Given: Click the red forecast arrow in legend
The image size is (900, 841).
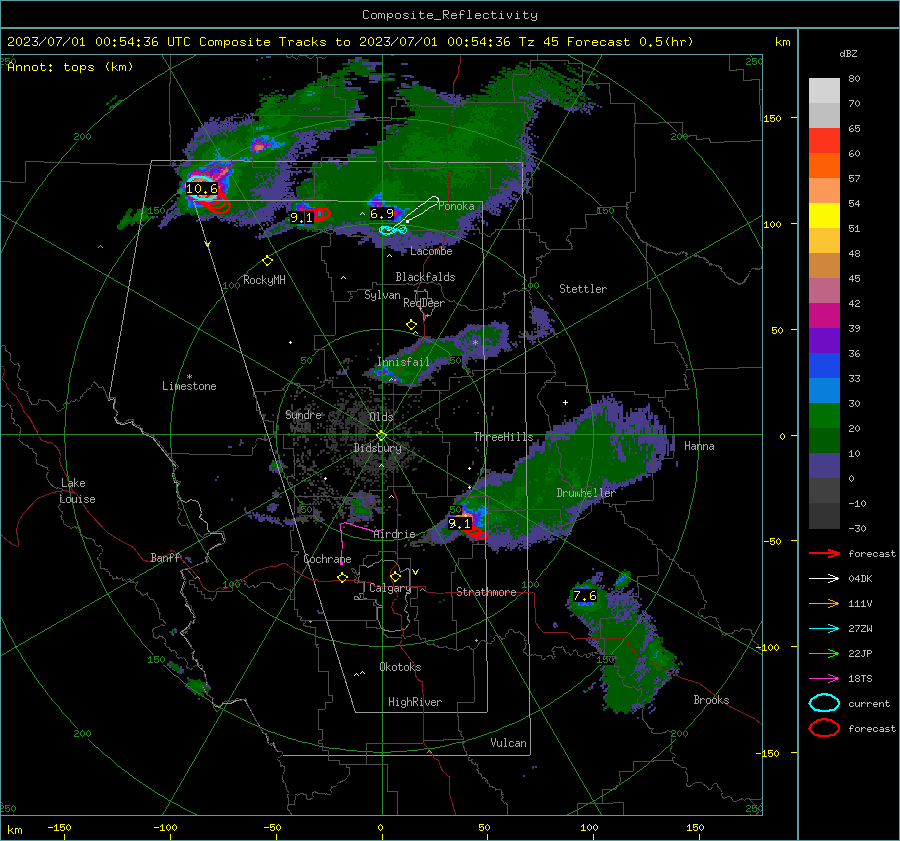Looking at the screenshot, I should (x=824, y=553).
